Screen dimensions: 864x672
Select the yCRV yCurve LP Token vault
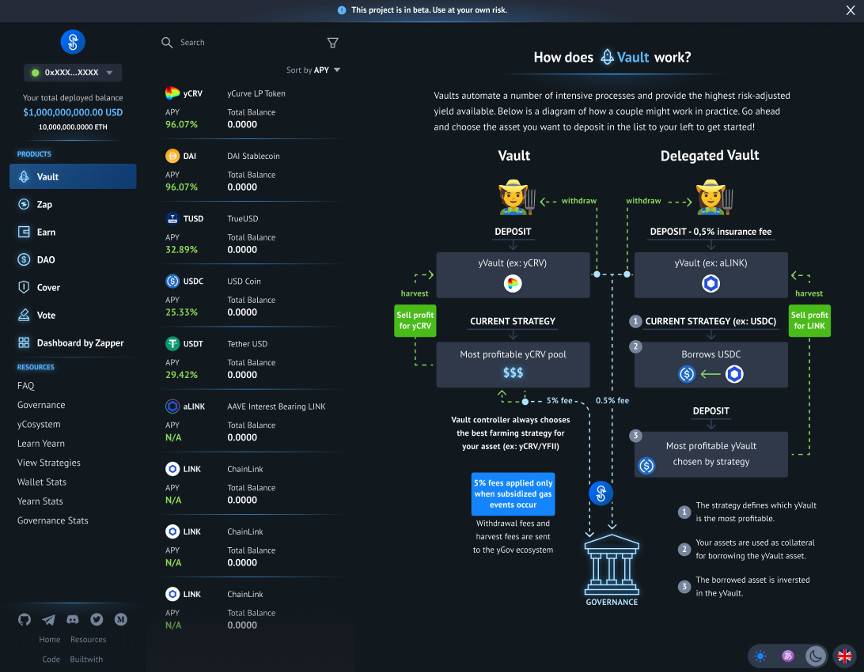[250, 108]
